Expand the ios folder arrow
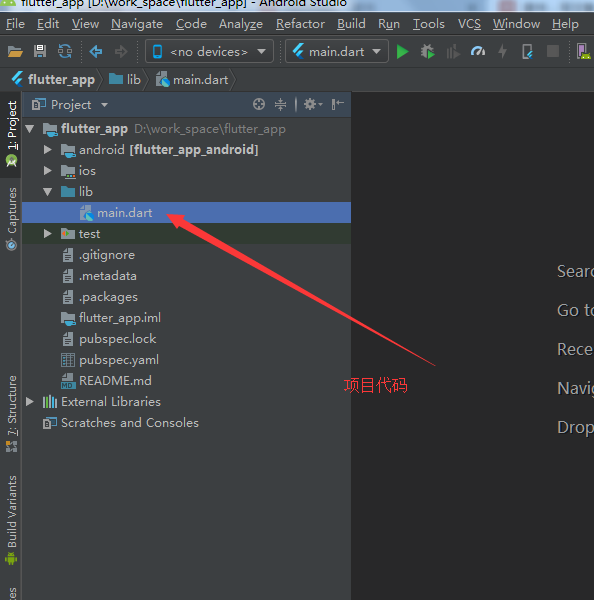The image size is (594, 600). point(48,171)
